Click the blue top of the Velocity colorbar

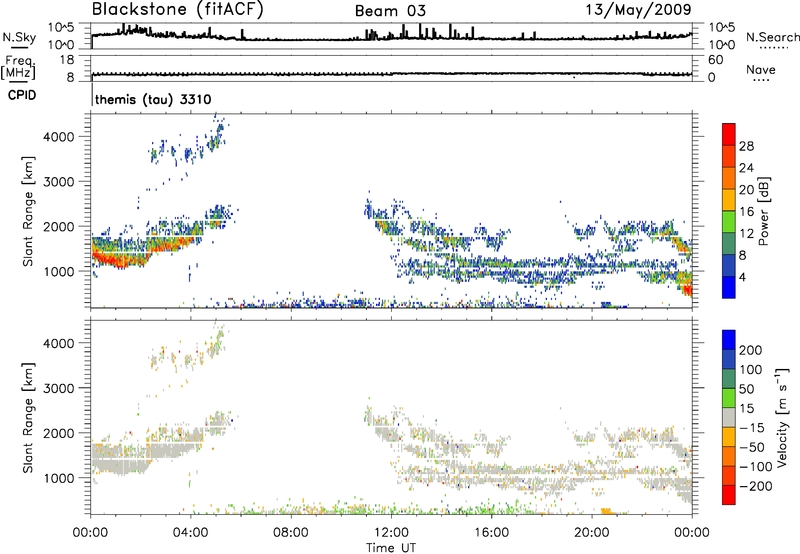(729, 340)
